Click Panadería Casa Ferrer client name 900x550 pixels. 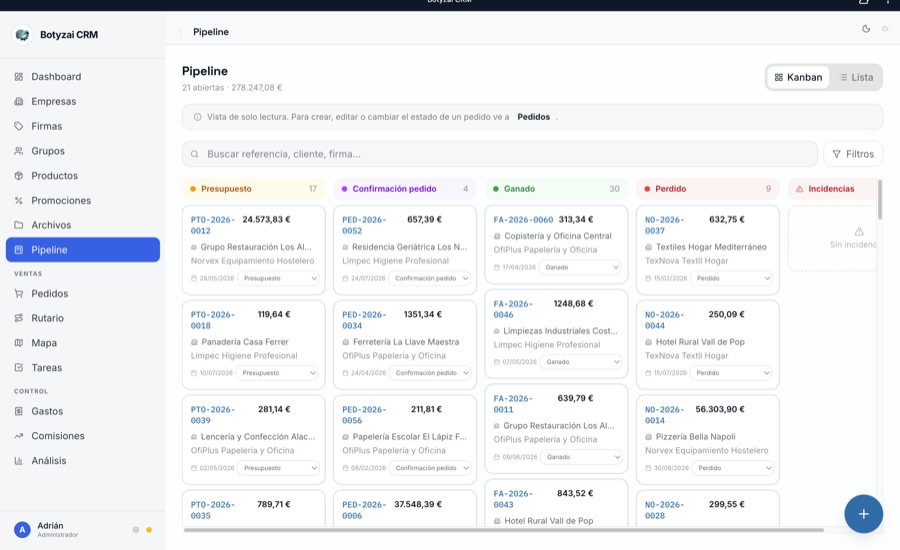[245, 342]
